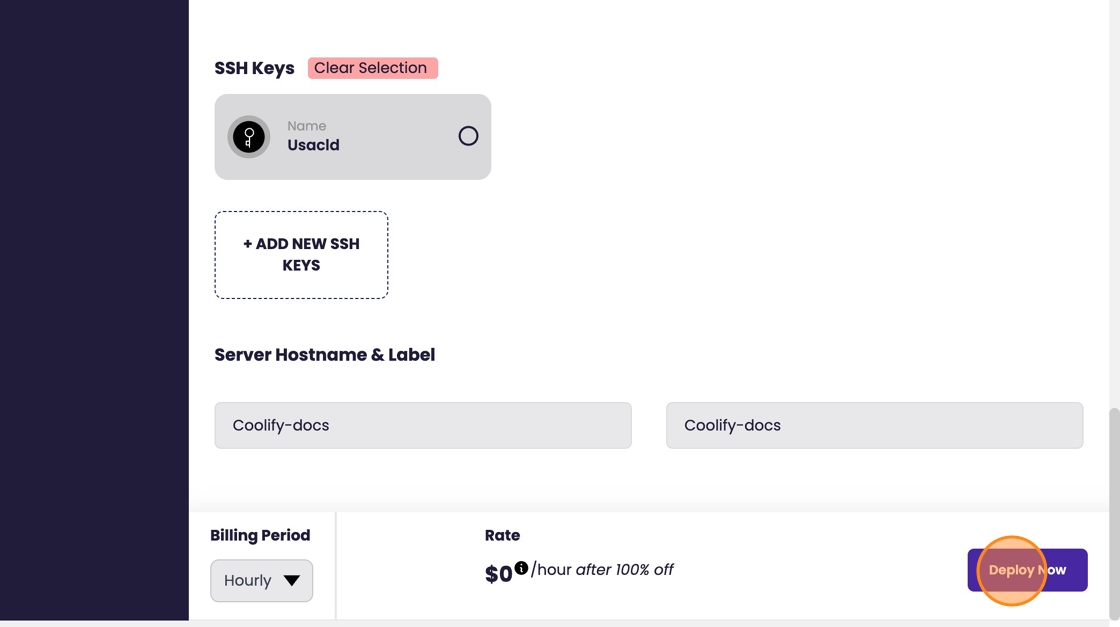This screenshot has height=627, width=1120.
Task: Click the dropdown arrow next to Hourly
Action: click(292, 581)
